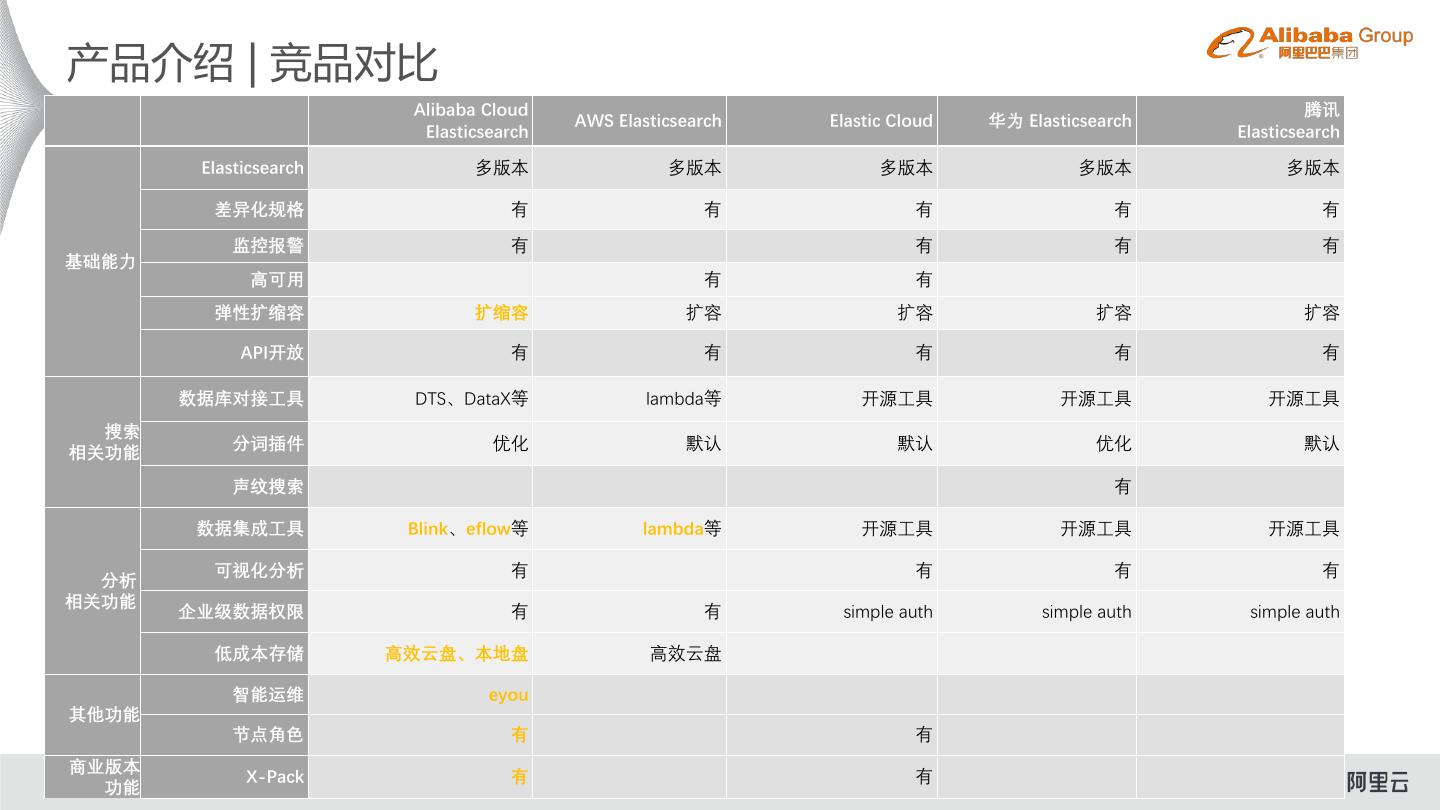The image size is (1440, 810).
Task: Click 默认 in the Elastic Cloud column
Action: [915, 443]
